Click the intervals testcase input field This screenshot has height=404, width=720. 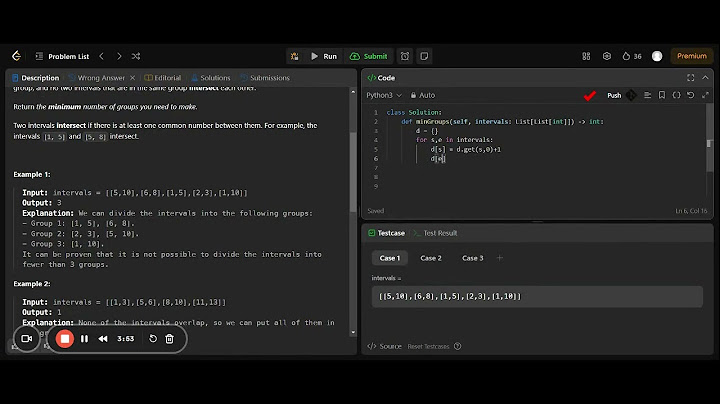pyautogui.click(x=537, y=297)
